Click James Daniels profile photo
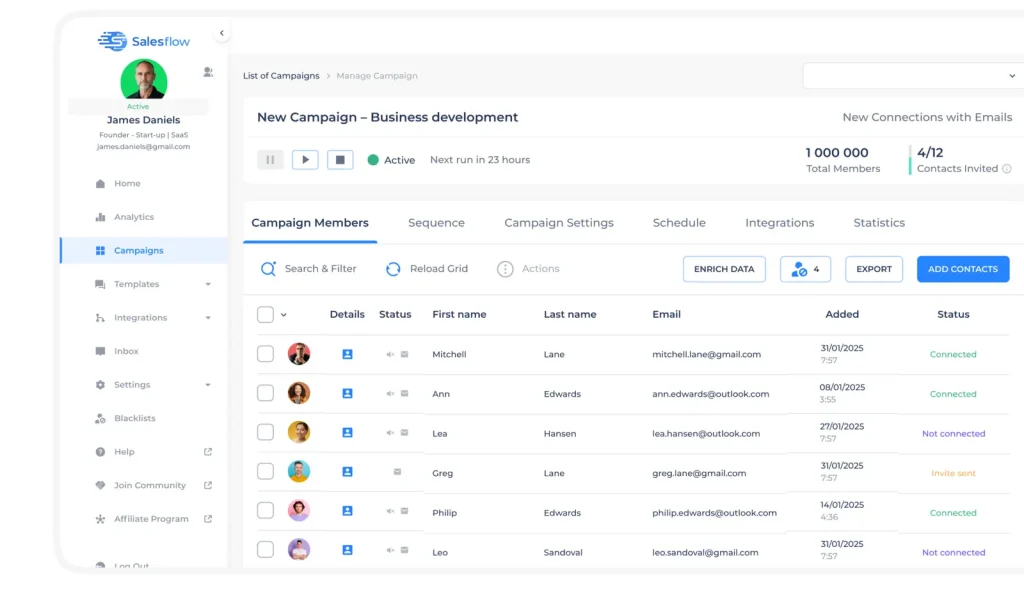 coord(144,80)
